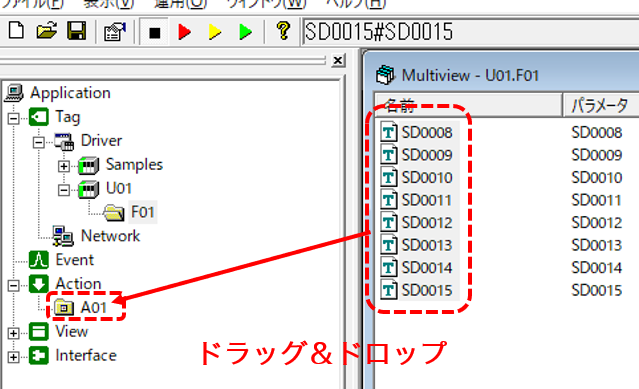Click the New file toolbar icon
The height and width of the screenshot is (389, 639).
pyautogui.click(x=16, y=31)
